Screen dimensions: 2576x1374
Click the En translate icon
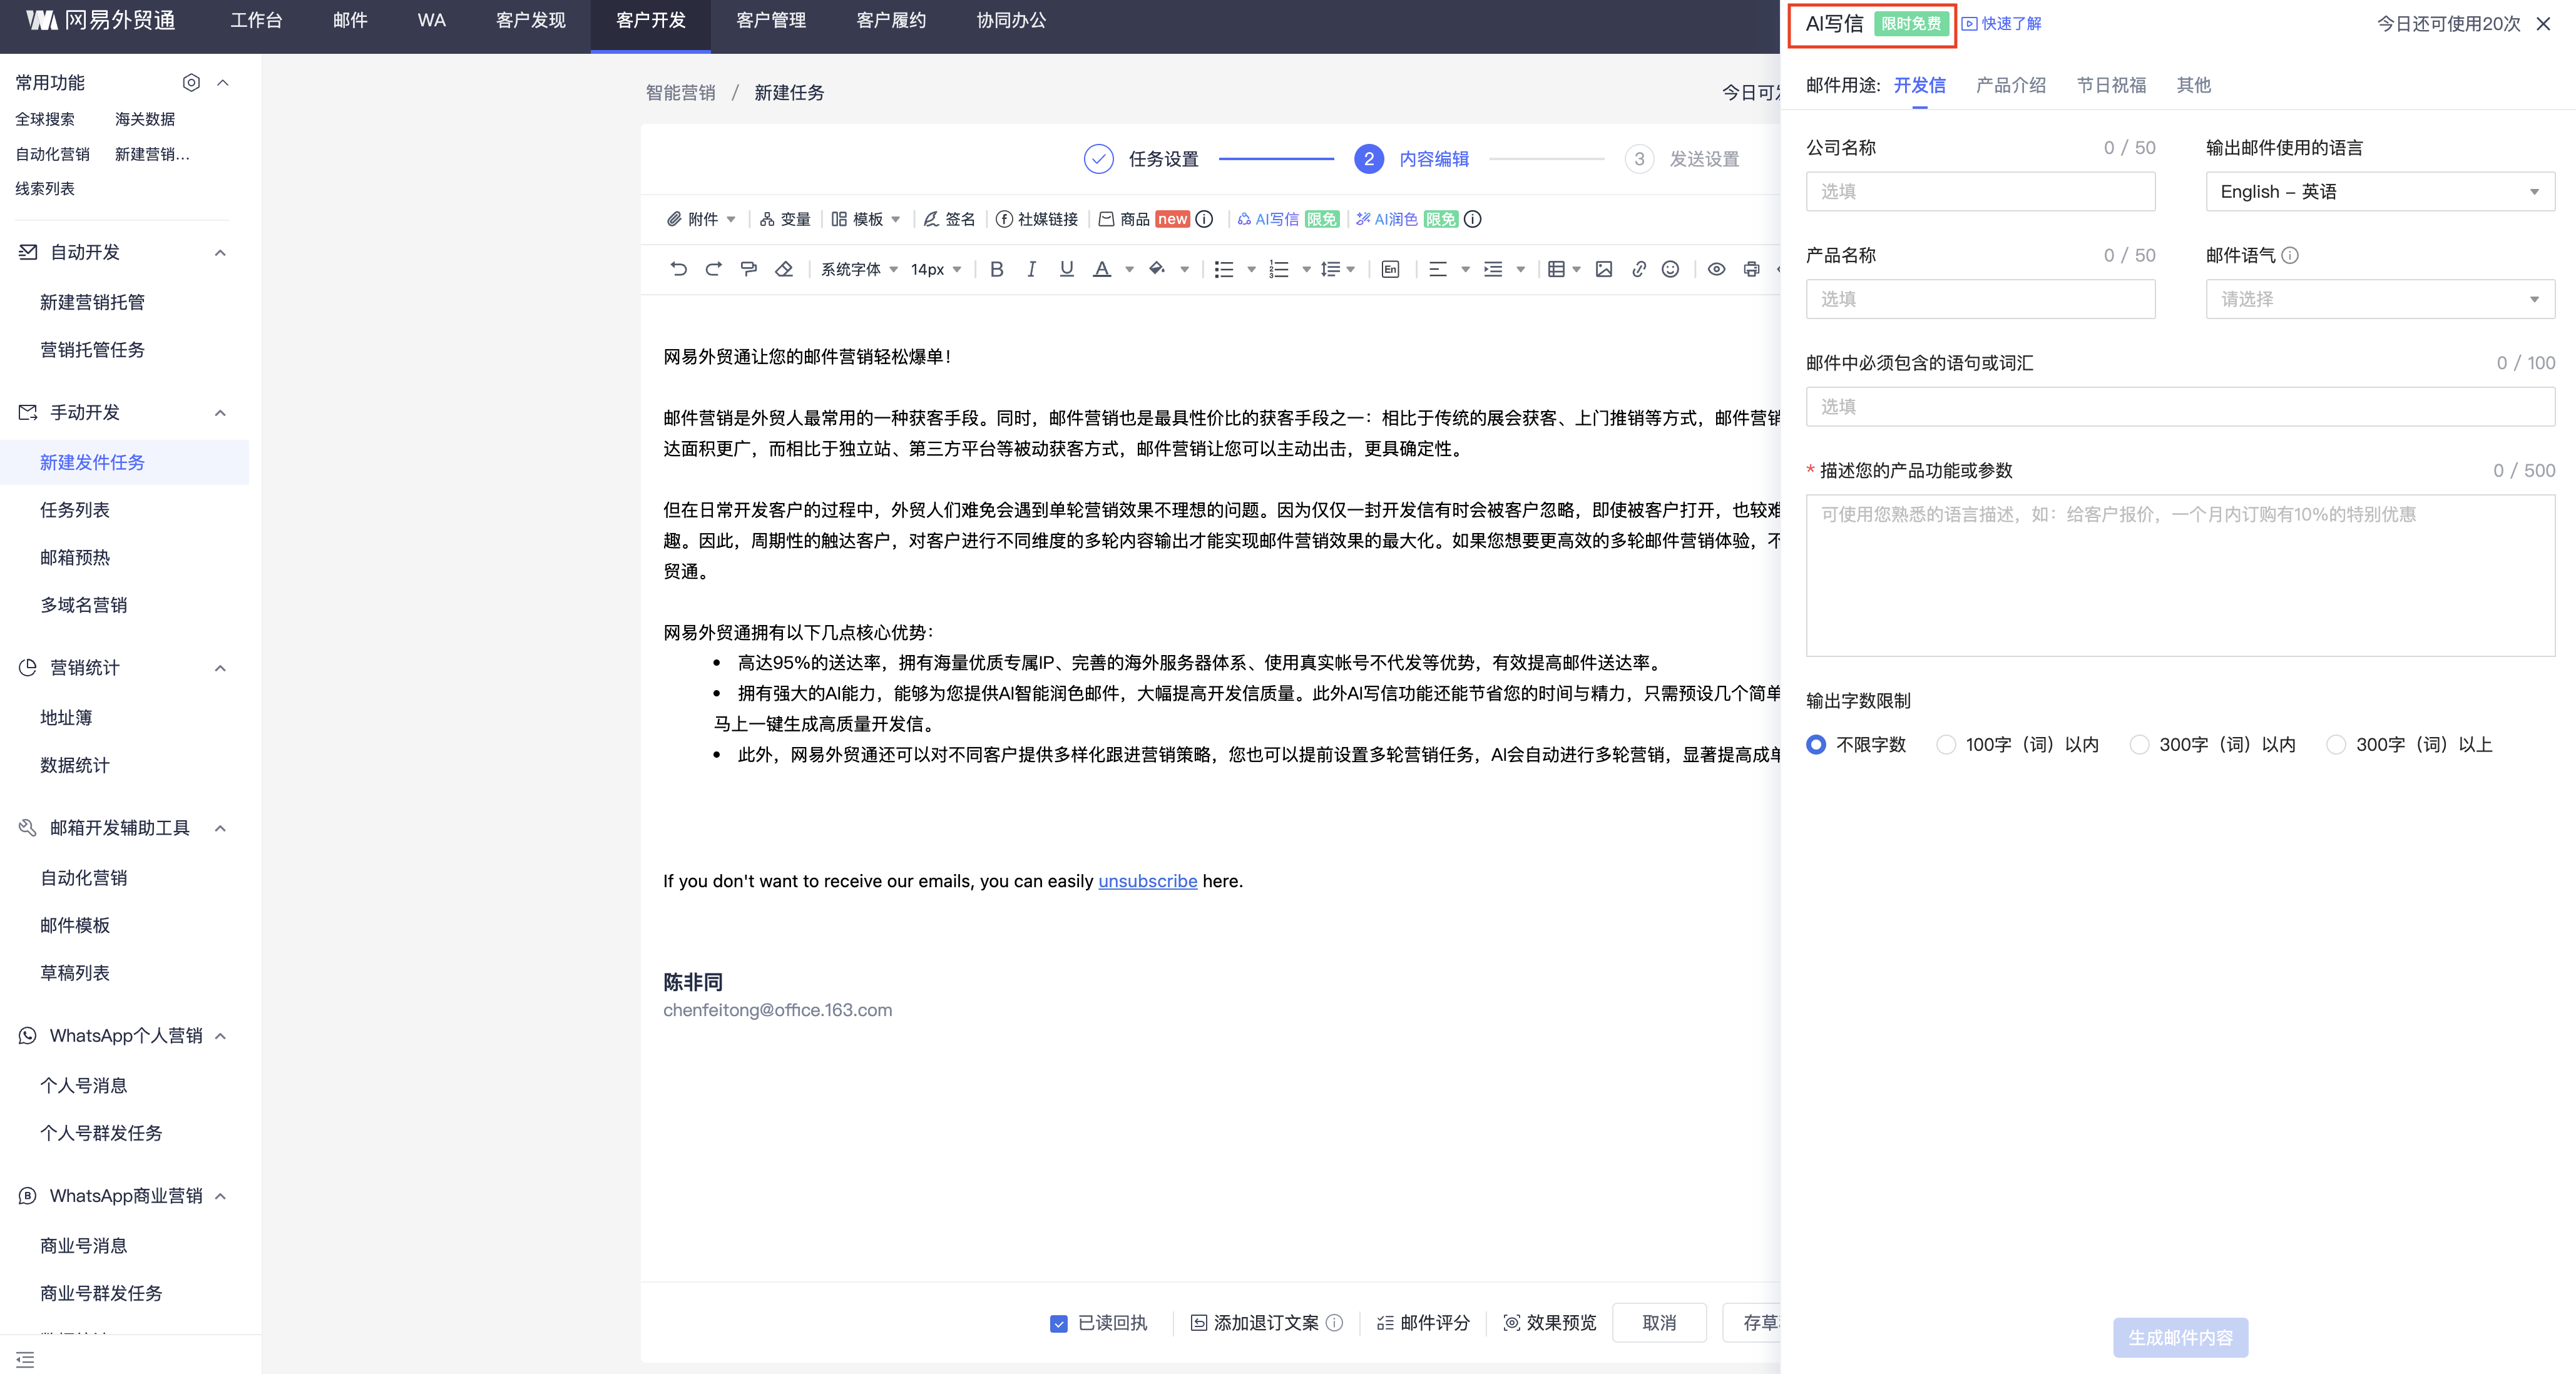(x=1390, y=269)
